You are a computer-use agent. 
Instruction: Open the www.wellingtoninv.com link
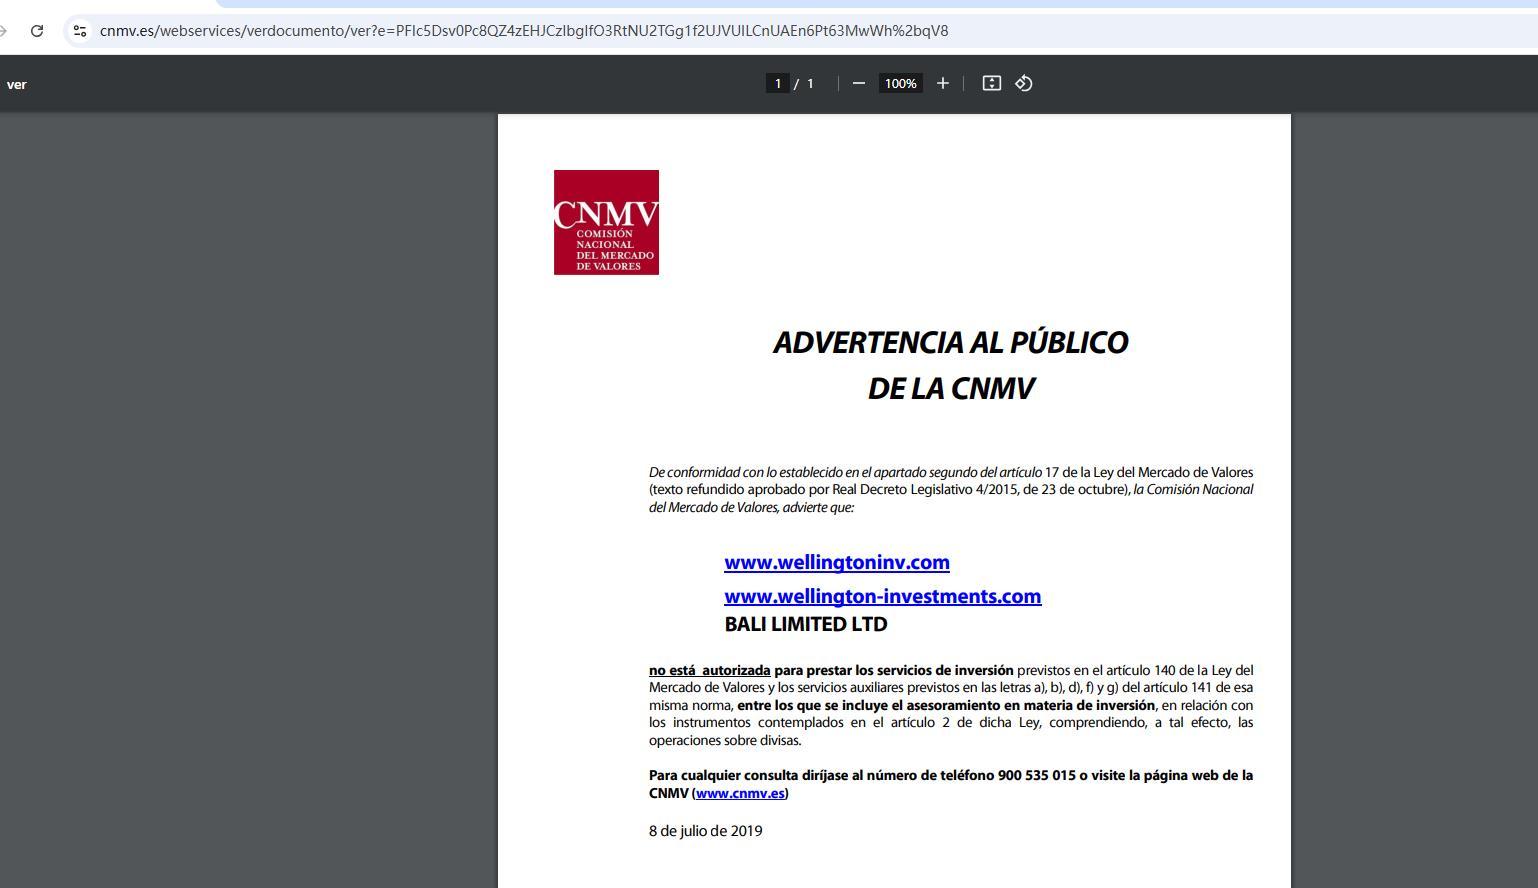tap(836, 562)
